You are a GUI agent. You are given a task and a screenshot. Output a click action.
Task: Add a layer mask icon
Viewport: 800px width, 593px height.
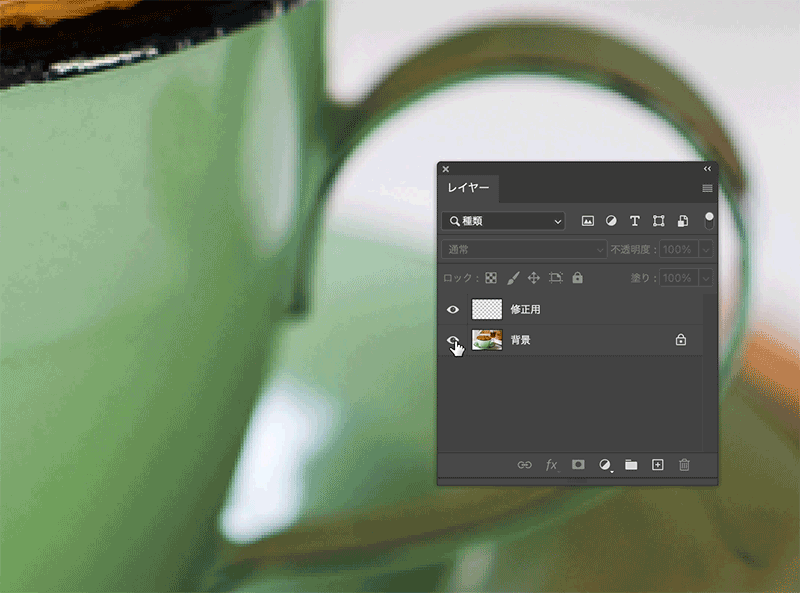pos(578,464)
